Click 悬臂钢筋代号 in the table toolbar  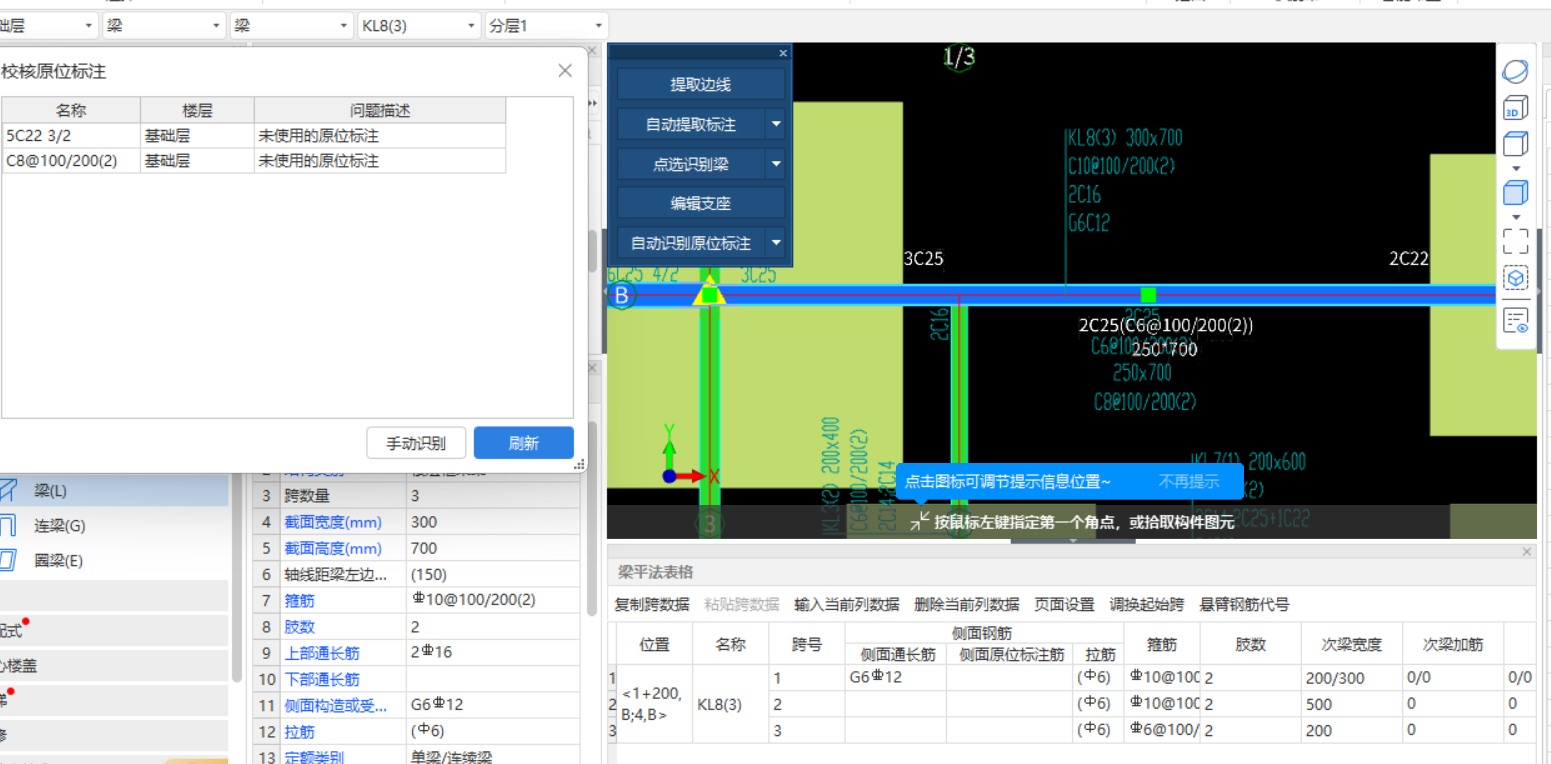pos(1244,604)
